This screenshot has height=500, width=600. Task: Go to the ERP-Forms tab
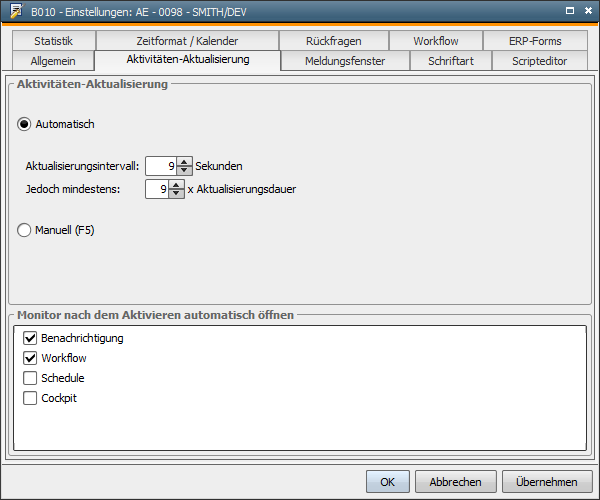535,41
